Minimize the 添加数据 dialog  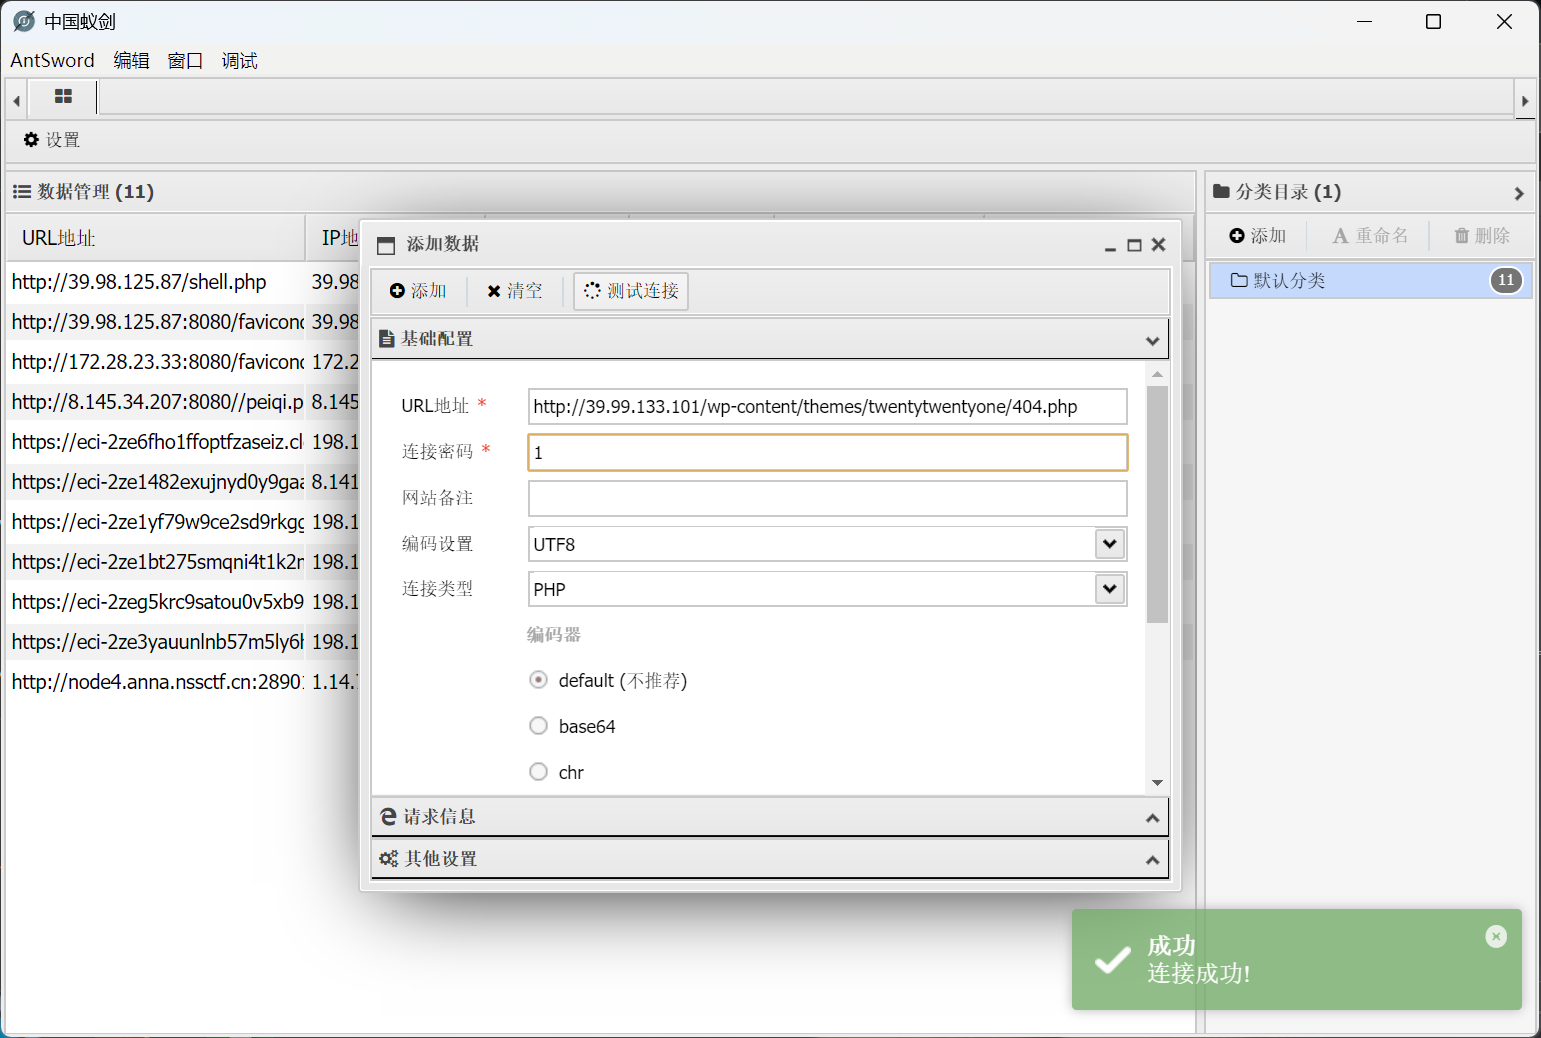pos(1110,245)
